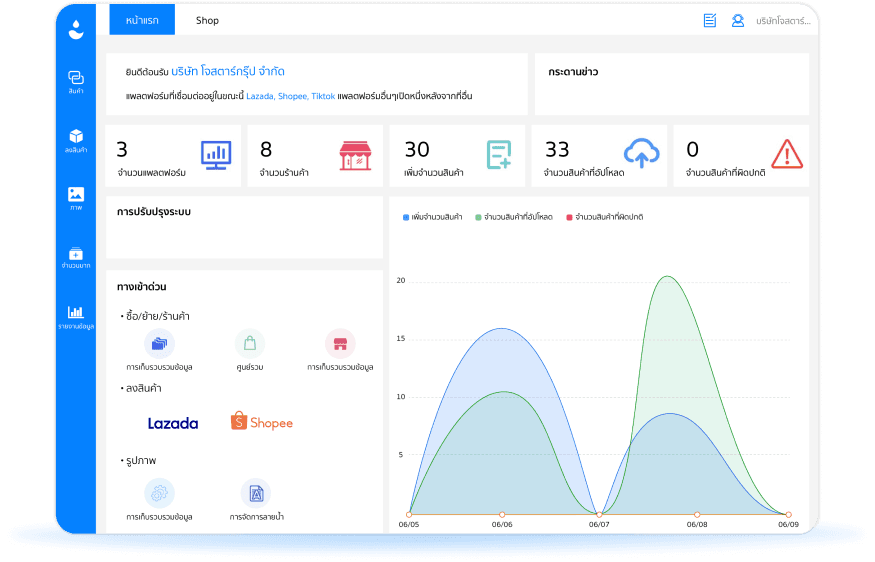Open the การจัดการลายน้ำ watermark icon
Screen dimensions: 875x562
(x=256, y=493)
